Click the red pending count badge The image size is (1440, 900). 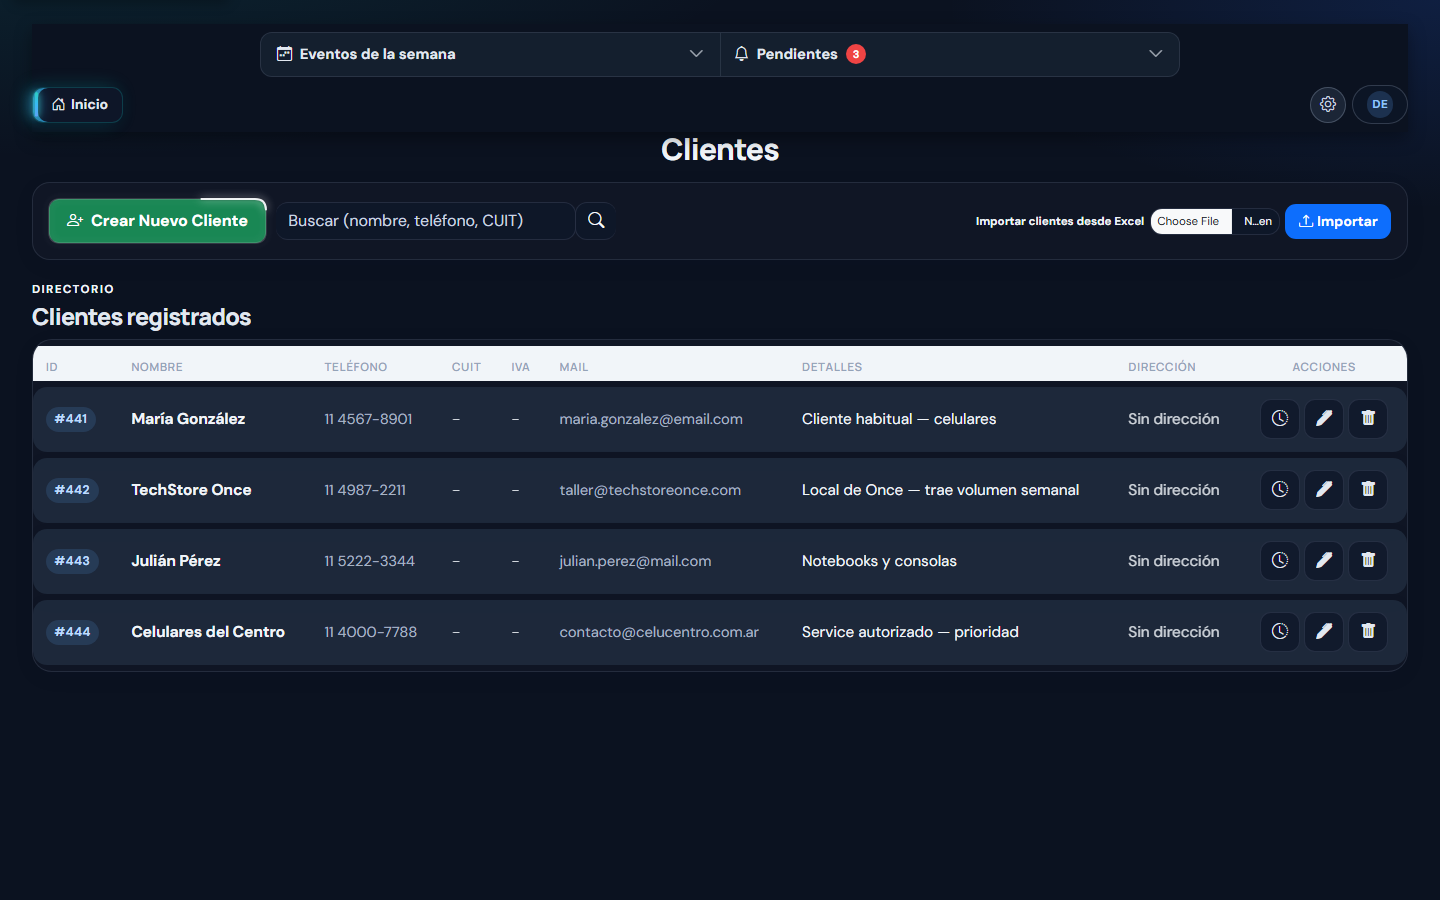(x=856, y=54)
